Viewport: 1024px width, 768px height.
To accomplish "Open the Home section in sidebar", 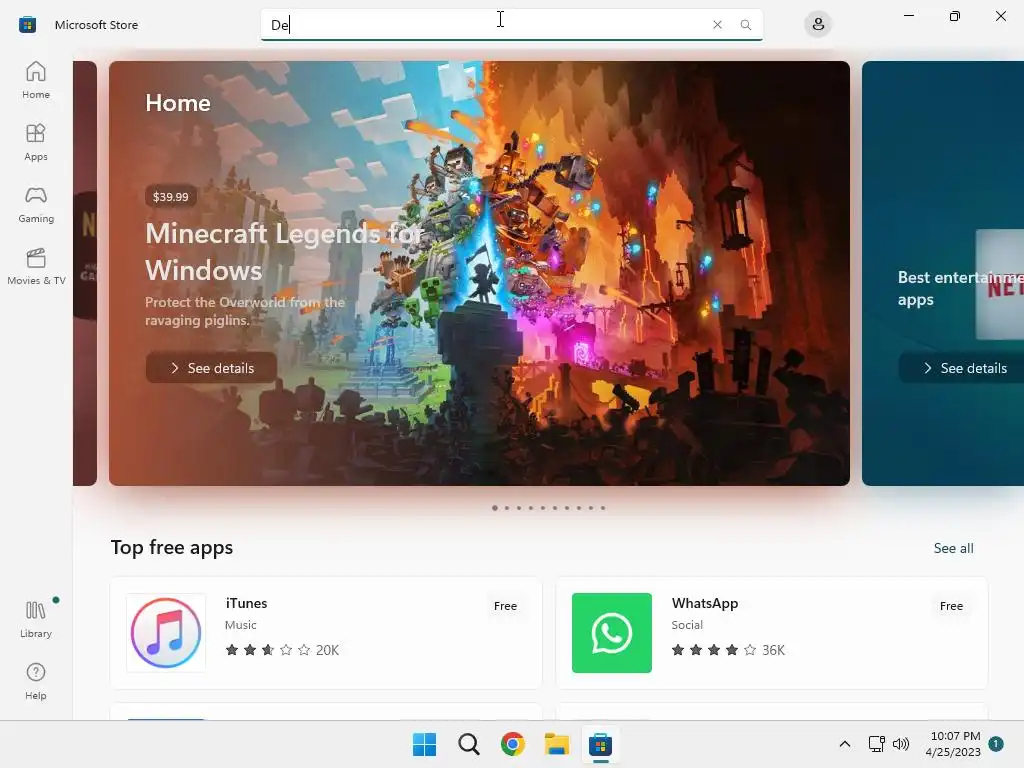I will tap(36, 80).
